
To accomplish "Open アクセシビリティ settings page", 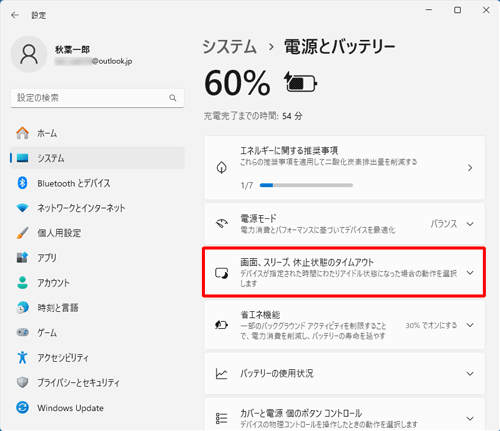I will pos(97,357).
